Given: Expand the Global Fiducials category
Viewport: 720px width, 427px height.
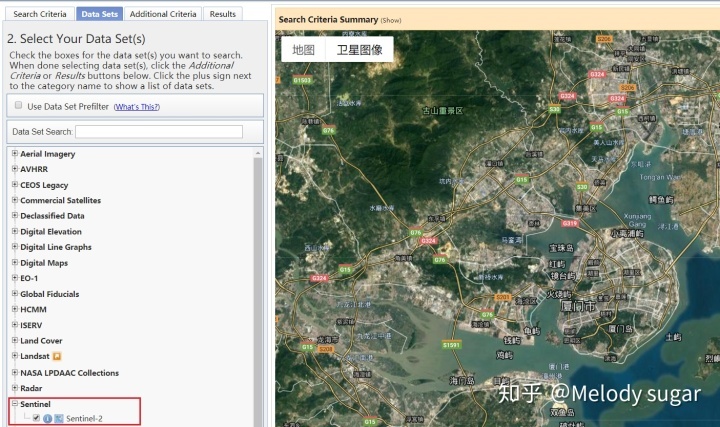Looking at the screenshot, I should (x=15, y=293).
